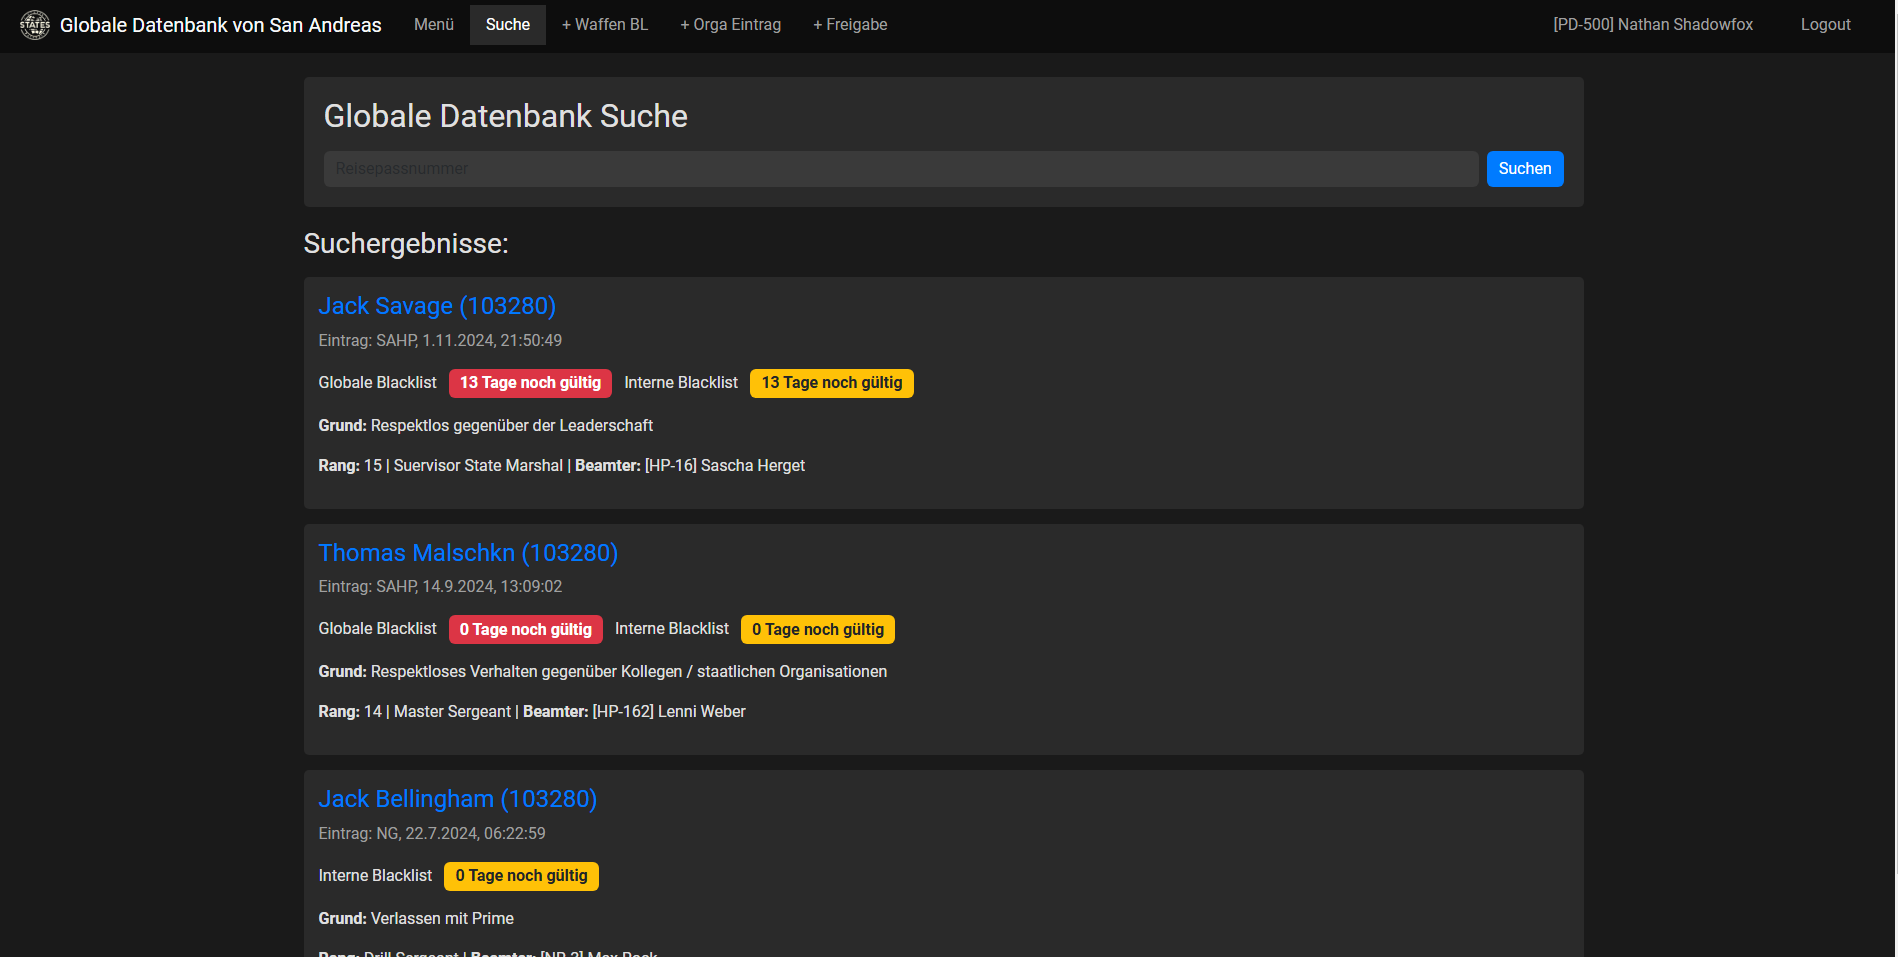Click the Globale Datenbank Suche heading
The width and height of the screenshot is (1898, 957).
coord(506,116)
